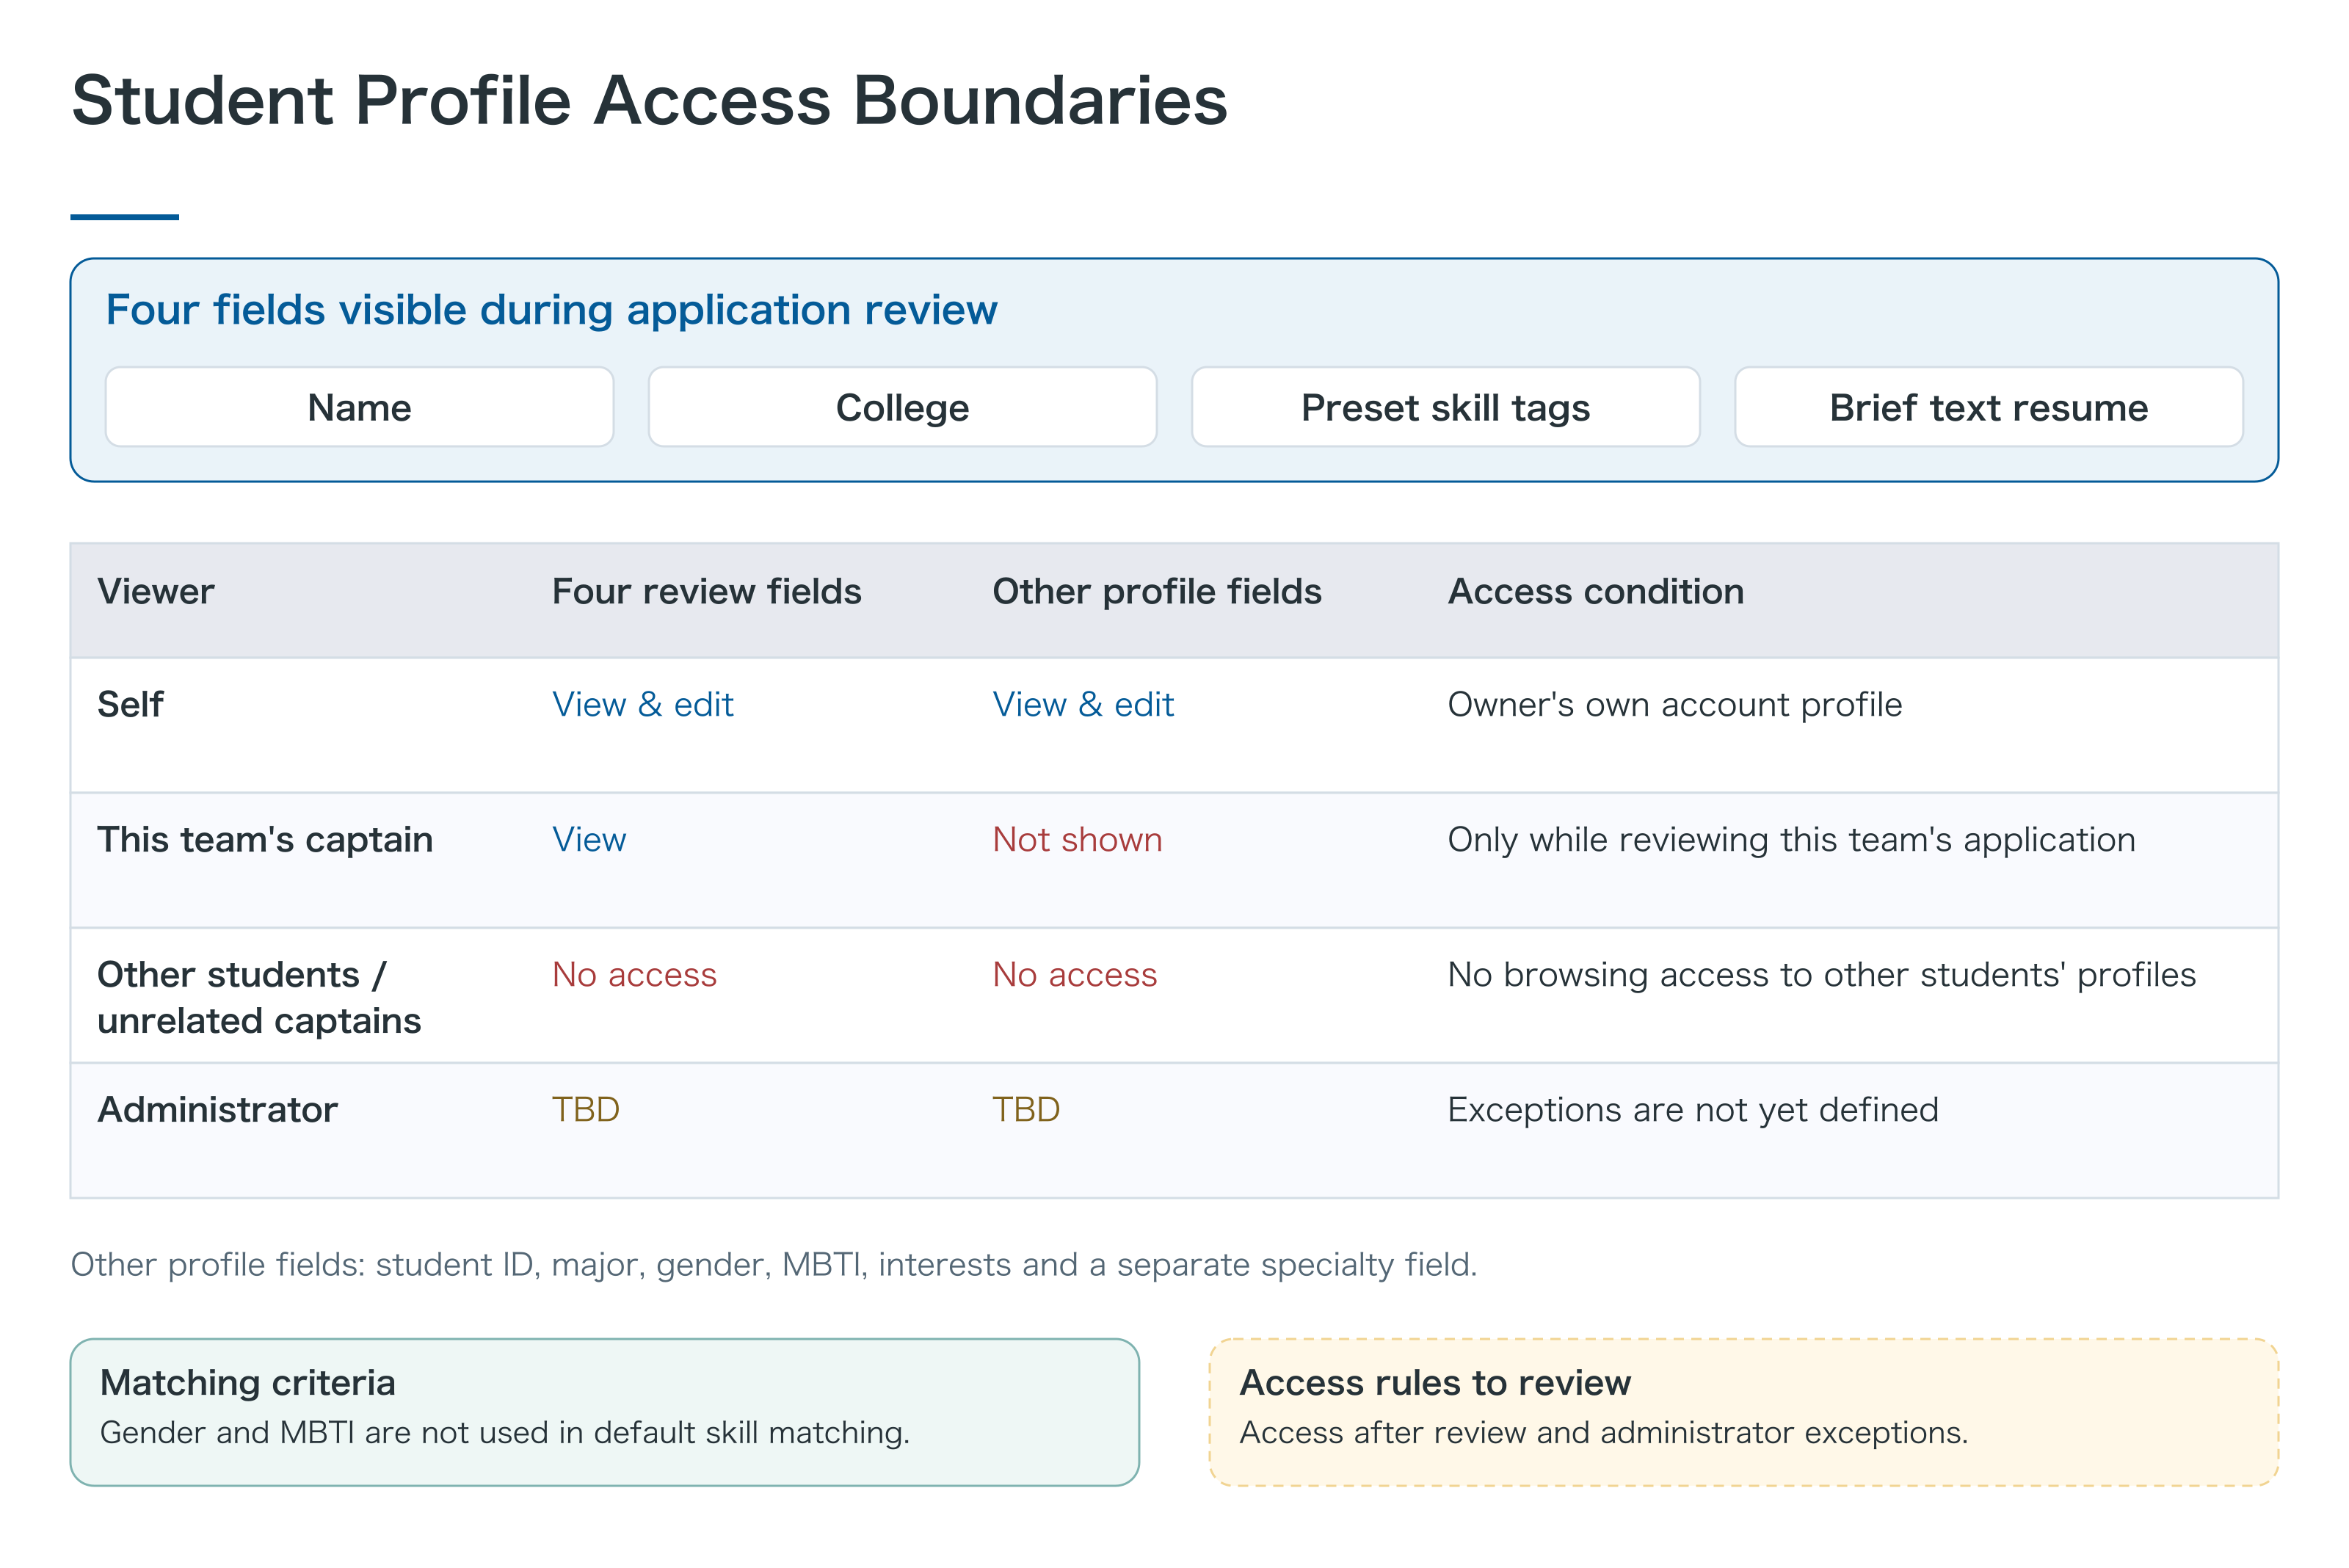Click the Viewer column header
Screen dimensions: 2349x1568
pos(156,592)
